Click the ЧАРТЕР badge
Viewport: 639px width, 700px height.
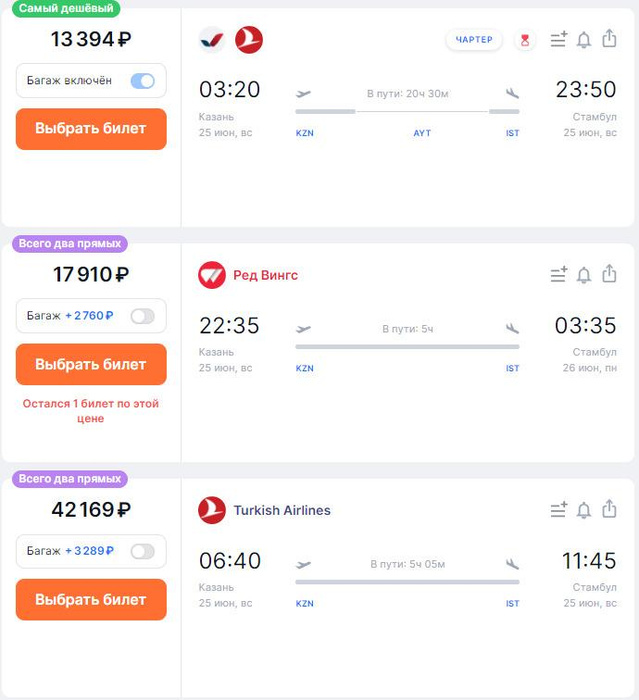pos(474,40)
